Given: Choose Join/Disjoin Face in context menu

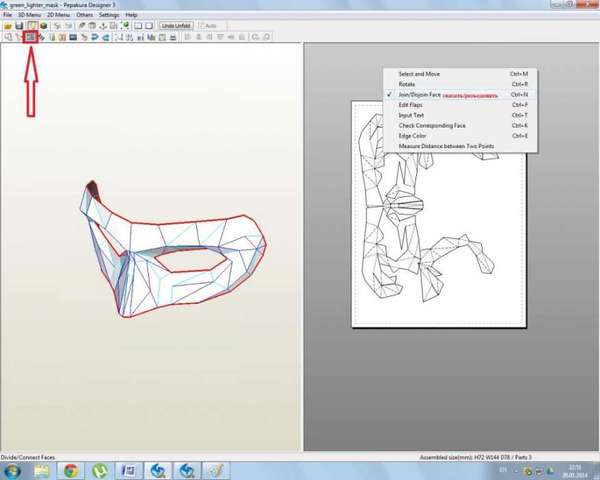Looking at the screenshot, I should tap(460, 95).
